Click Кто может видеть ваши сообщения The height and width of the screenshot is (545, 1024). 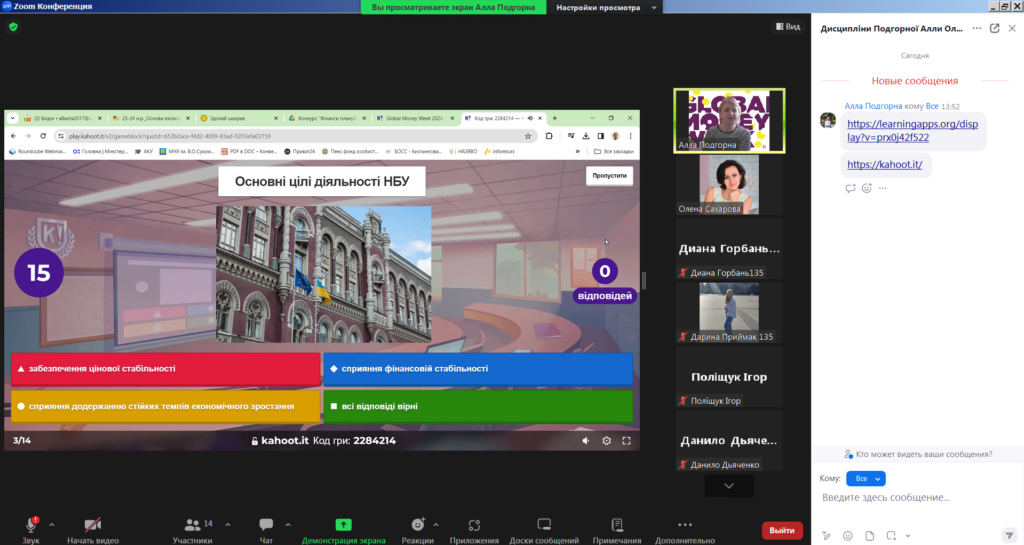pos(918,454)
